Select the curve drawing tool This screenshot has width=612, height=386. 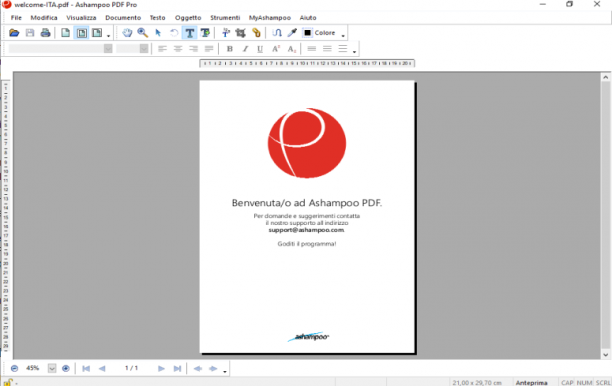pyautogui.click(x=277, y=33)
